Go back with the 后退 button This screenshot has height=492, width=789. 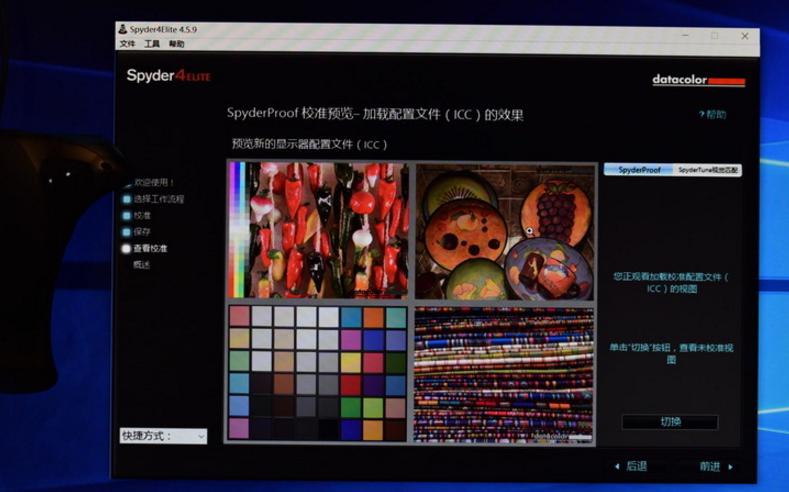click(x=632, y=466)
